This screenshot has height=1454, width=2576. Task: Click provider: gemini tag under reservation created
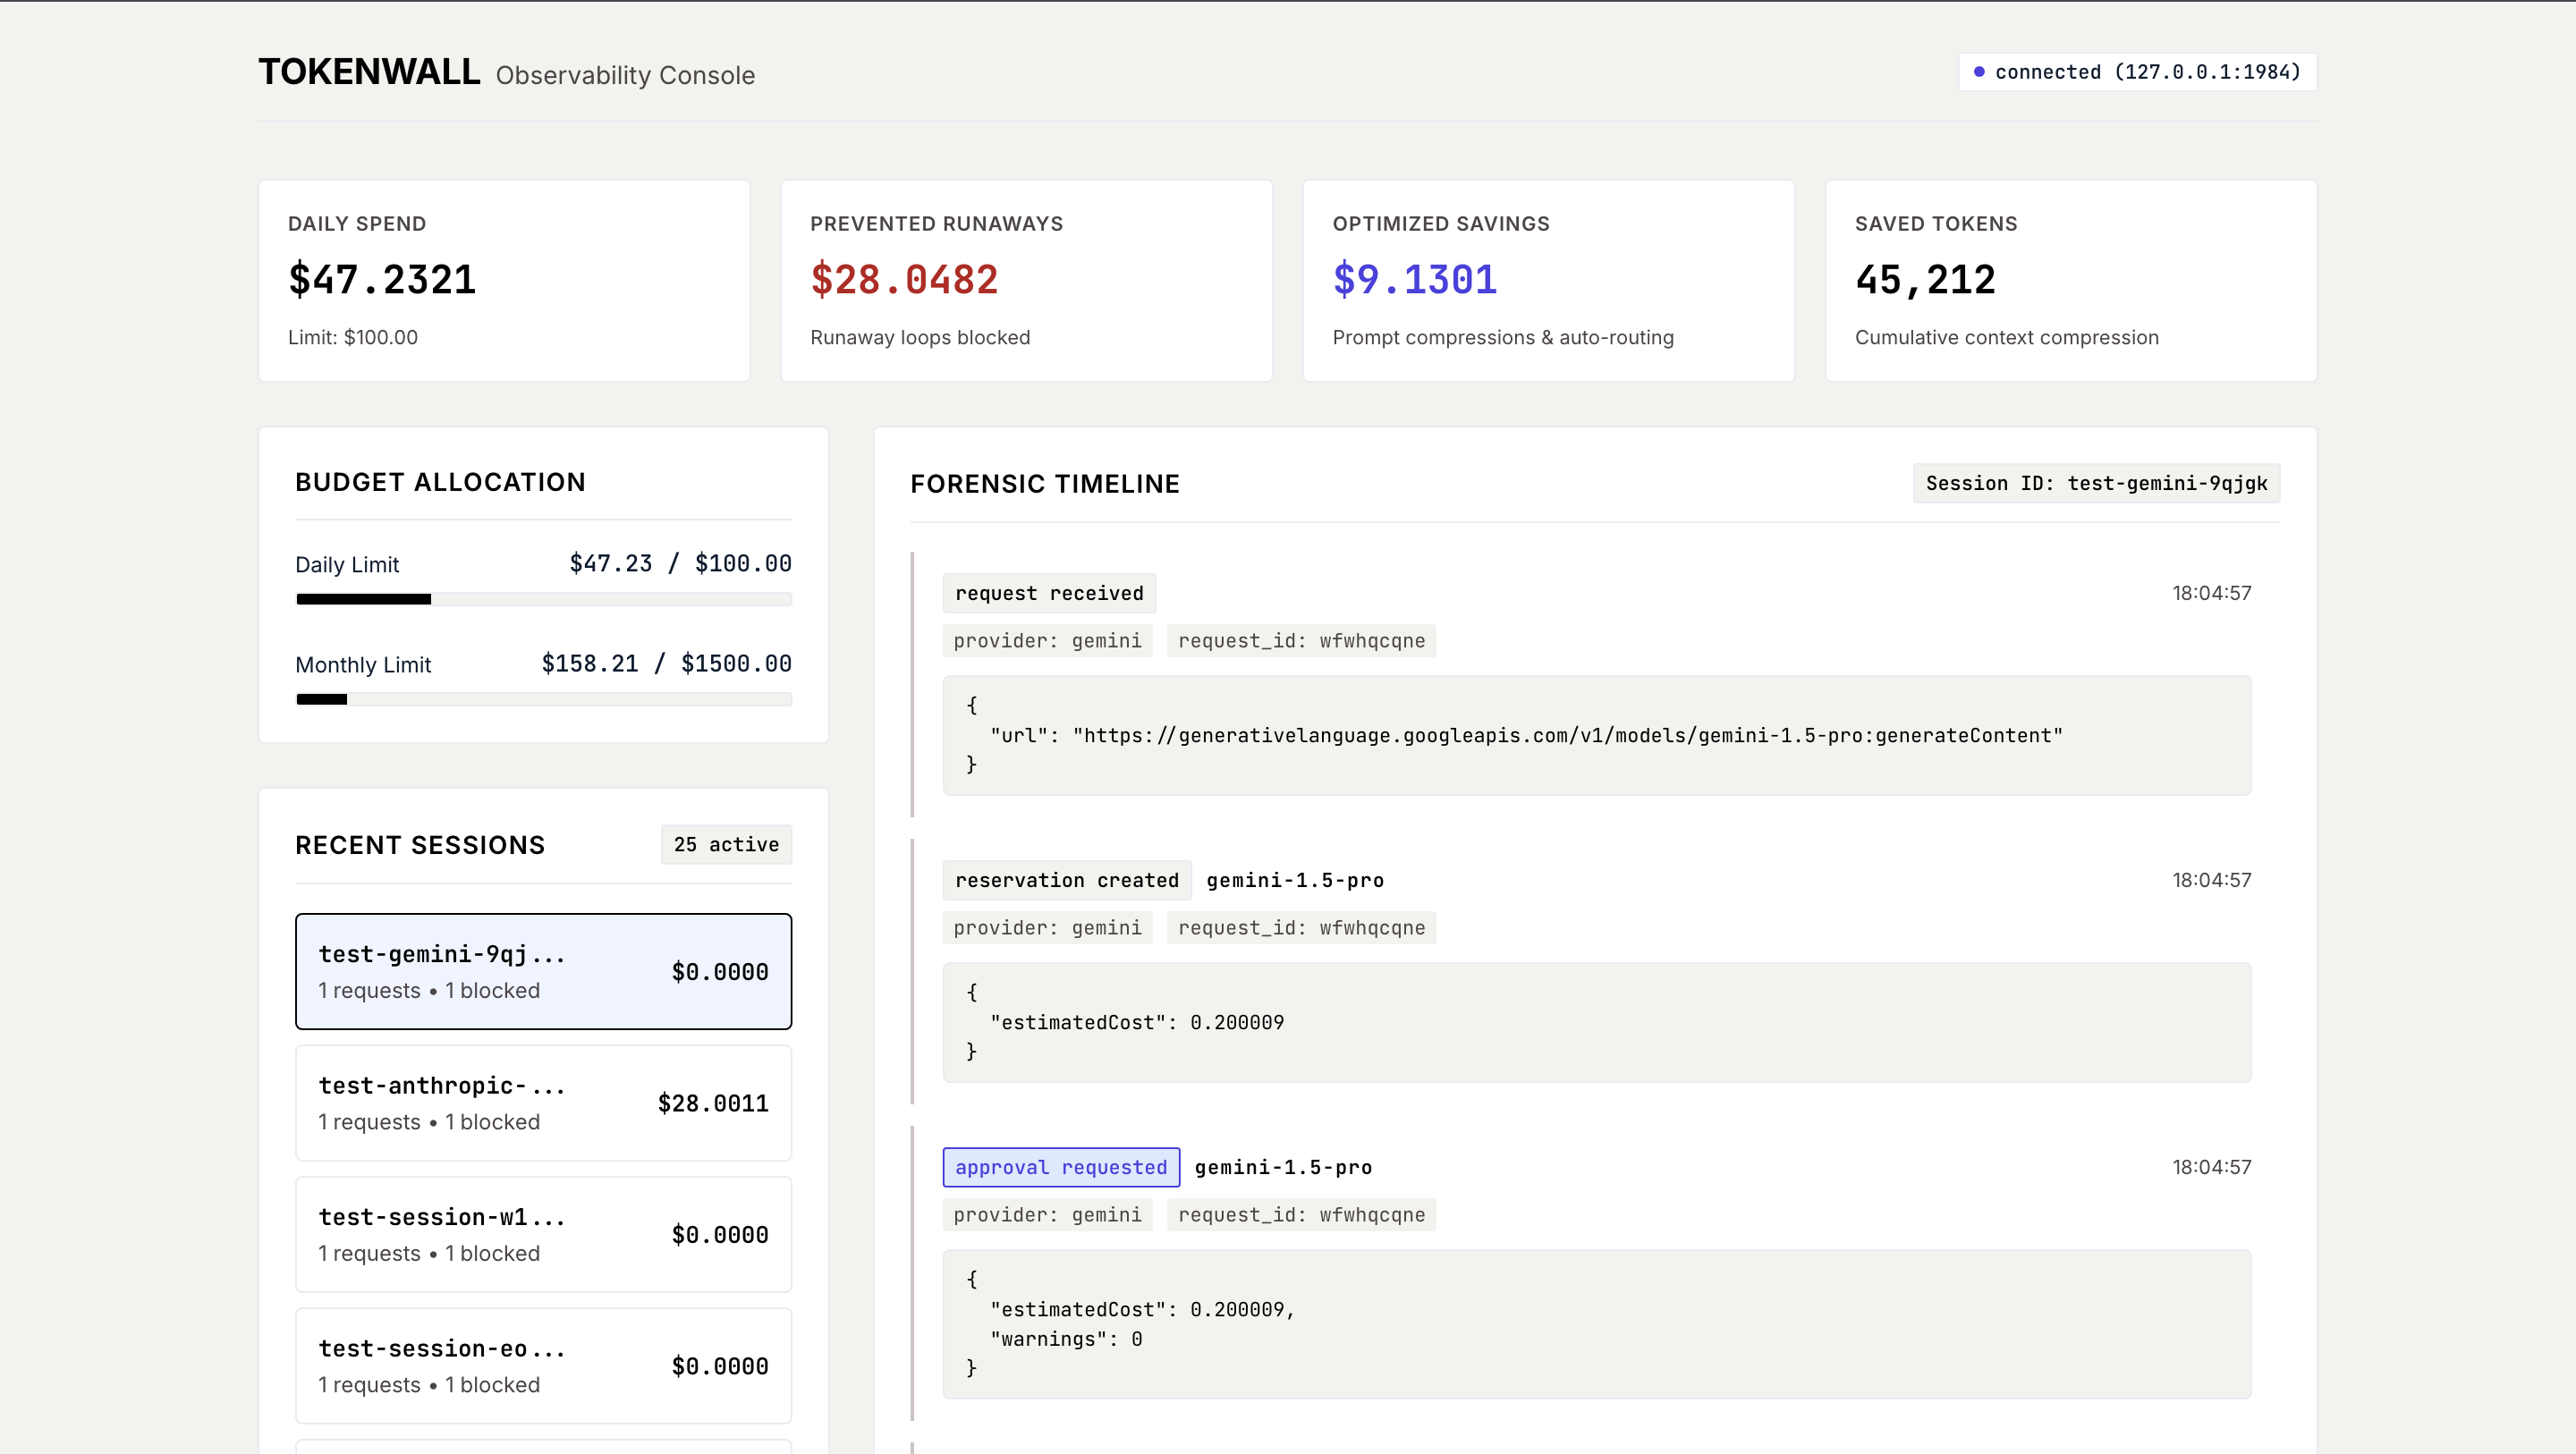coord(1047,928)
